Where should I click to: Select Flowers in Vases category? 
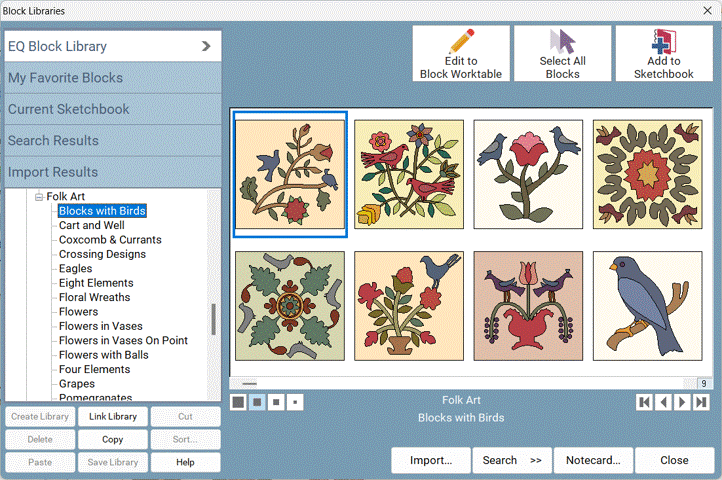[100, 326]
